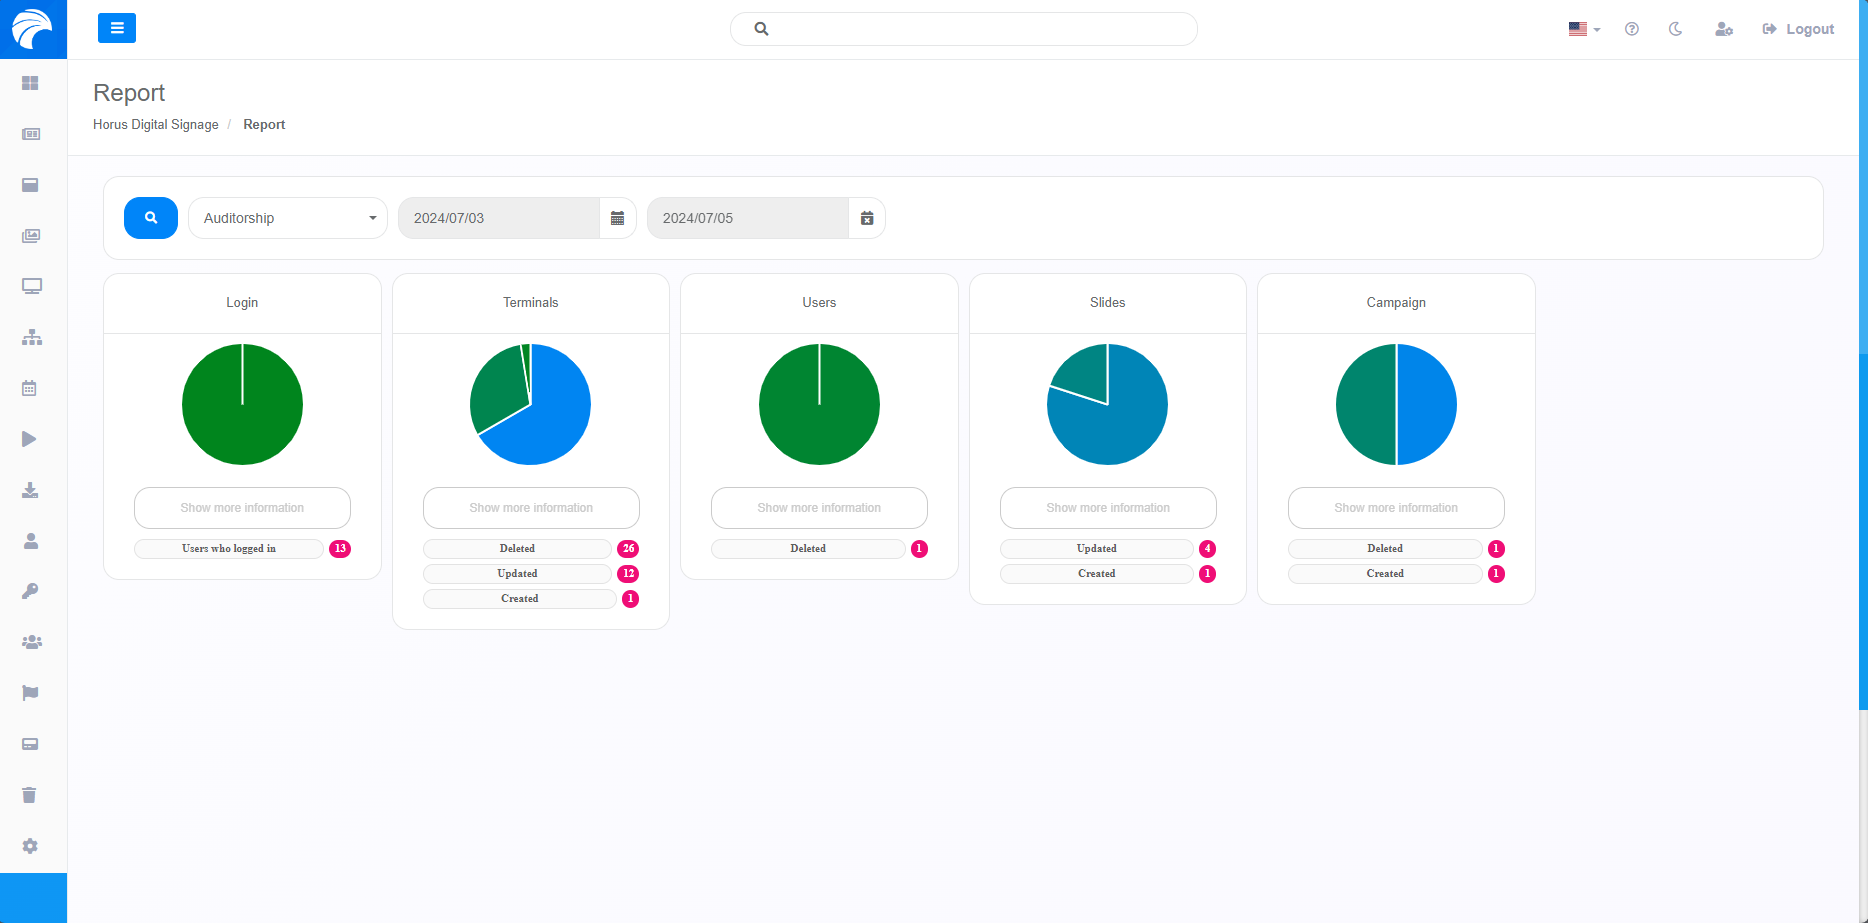
Task: Open the settings gear icon in sidebar
Action: coord(31,846)
